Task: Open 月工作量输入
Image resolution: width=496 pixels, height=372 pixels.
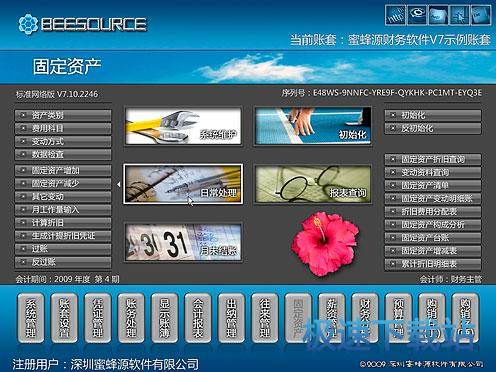Action: pyautogui.click(x=63, y=210)
